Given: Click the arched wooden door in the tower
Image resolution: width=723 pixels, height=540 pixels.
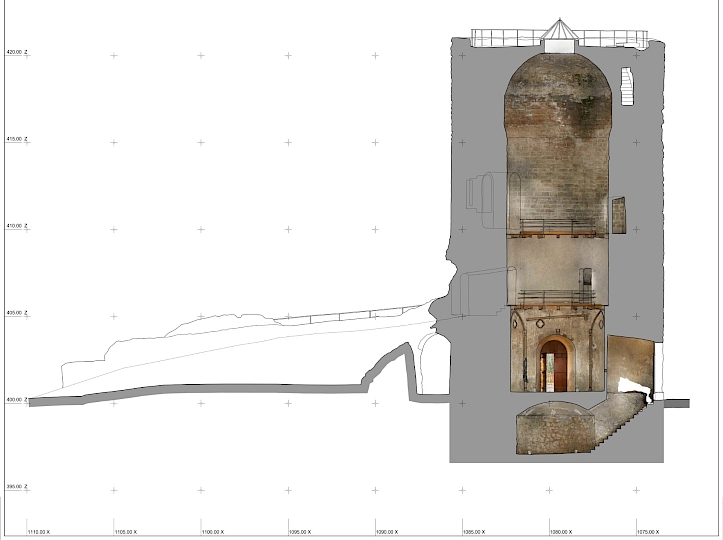Looking at the screenshot, I should [554, 366].
